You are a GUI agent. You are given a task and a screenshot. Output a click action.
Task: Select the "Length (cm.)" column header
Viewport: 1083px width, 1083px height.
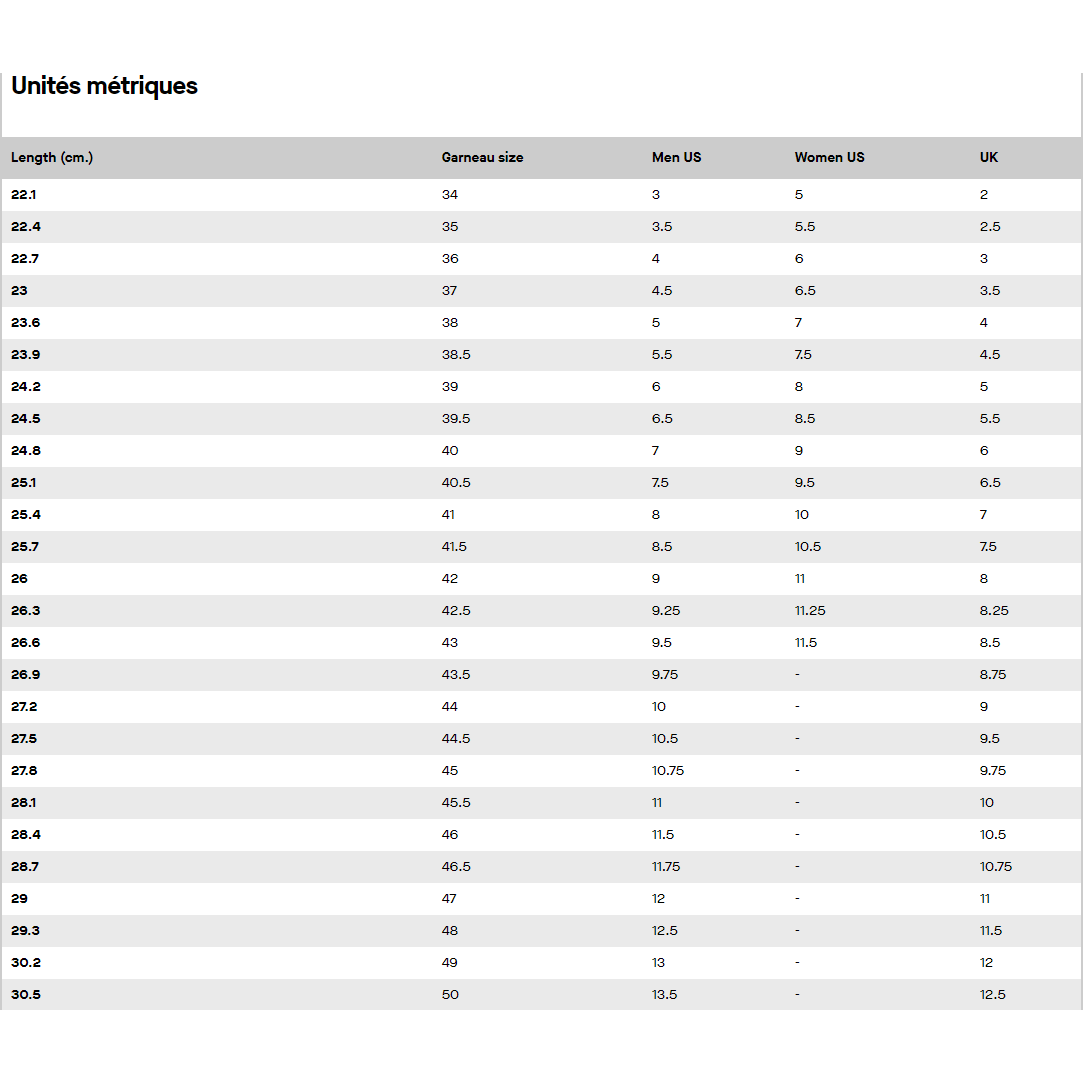[52, 157]
